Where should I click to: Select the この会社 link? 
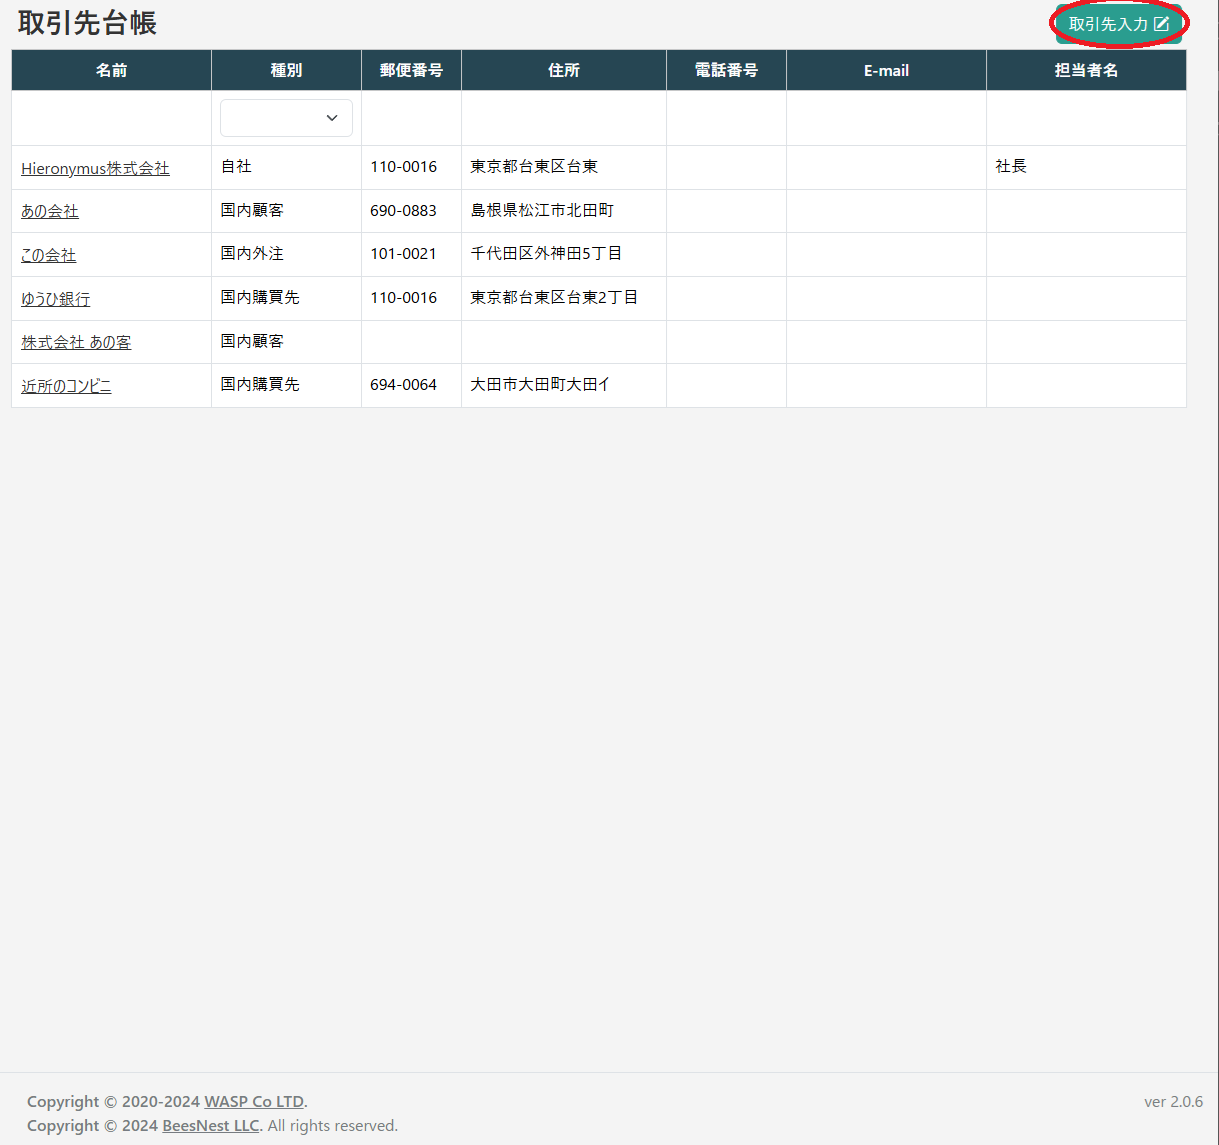pyautogui.click(x=47, y=255)
